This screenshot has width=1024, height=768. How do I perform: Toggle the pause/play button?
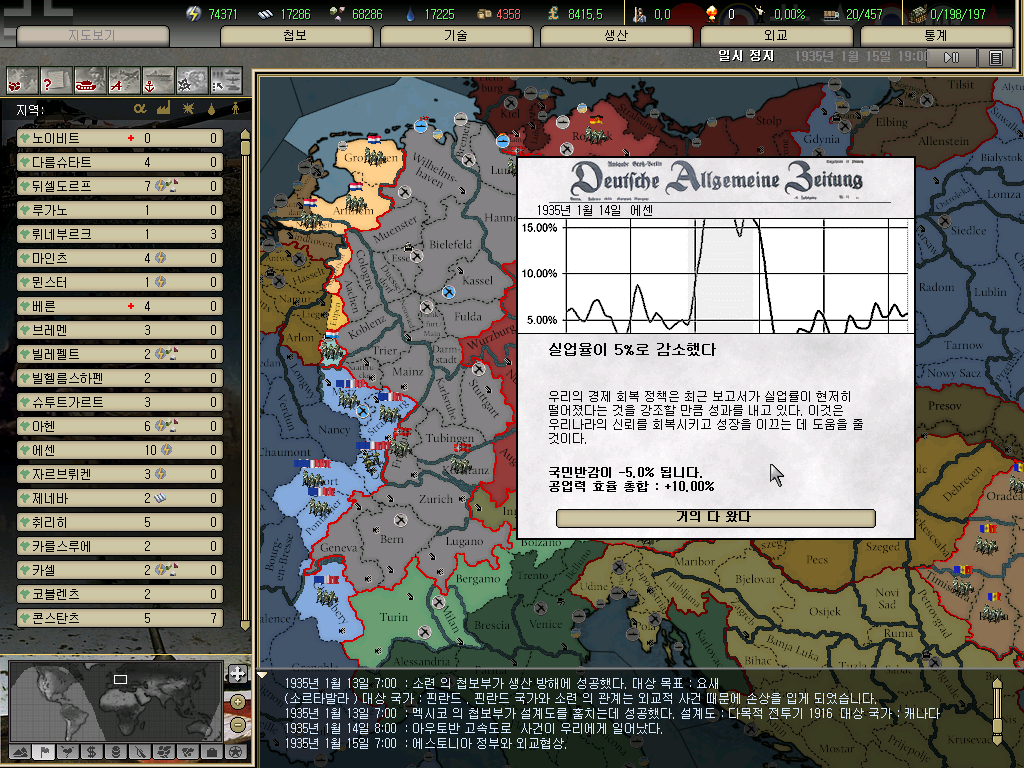952,57
